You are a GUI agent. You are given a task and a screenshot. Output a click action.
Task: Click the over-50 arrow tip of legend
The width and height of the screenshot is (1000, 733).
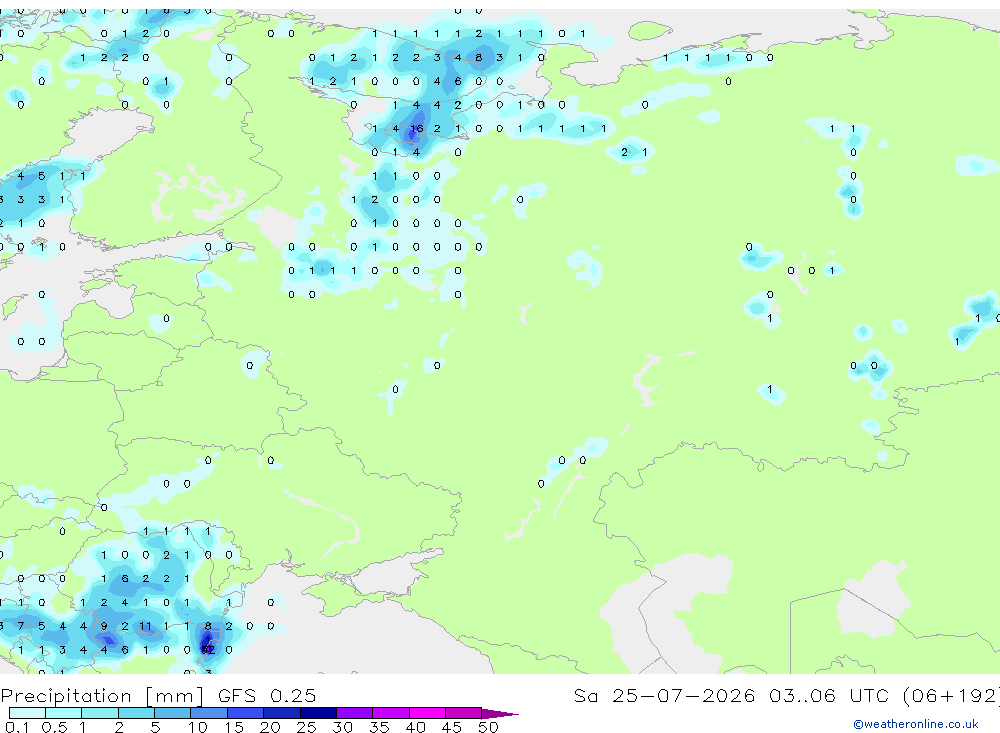click(x=501, y=713)
